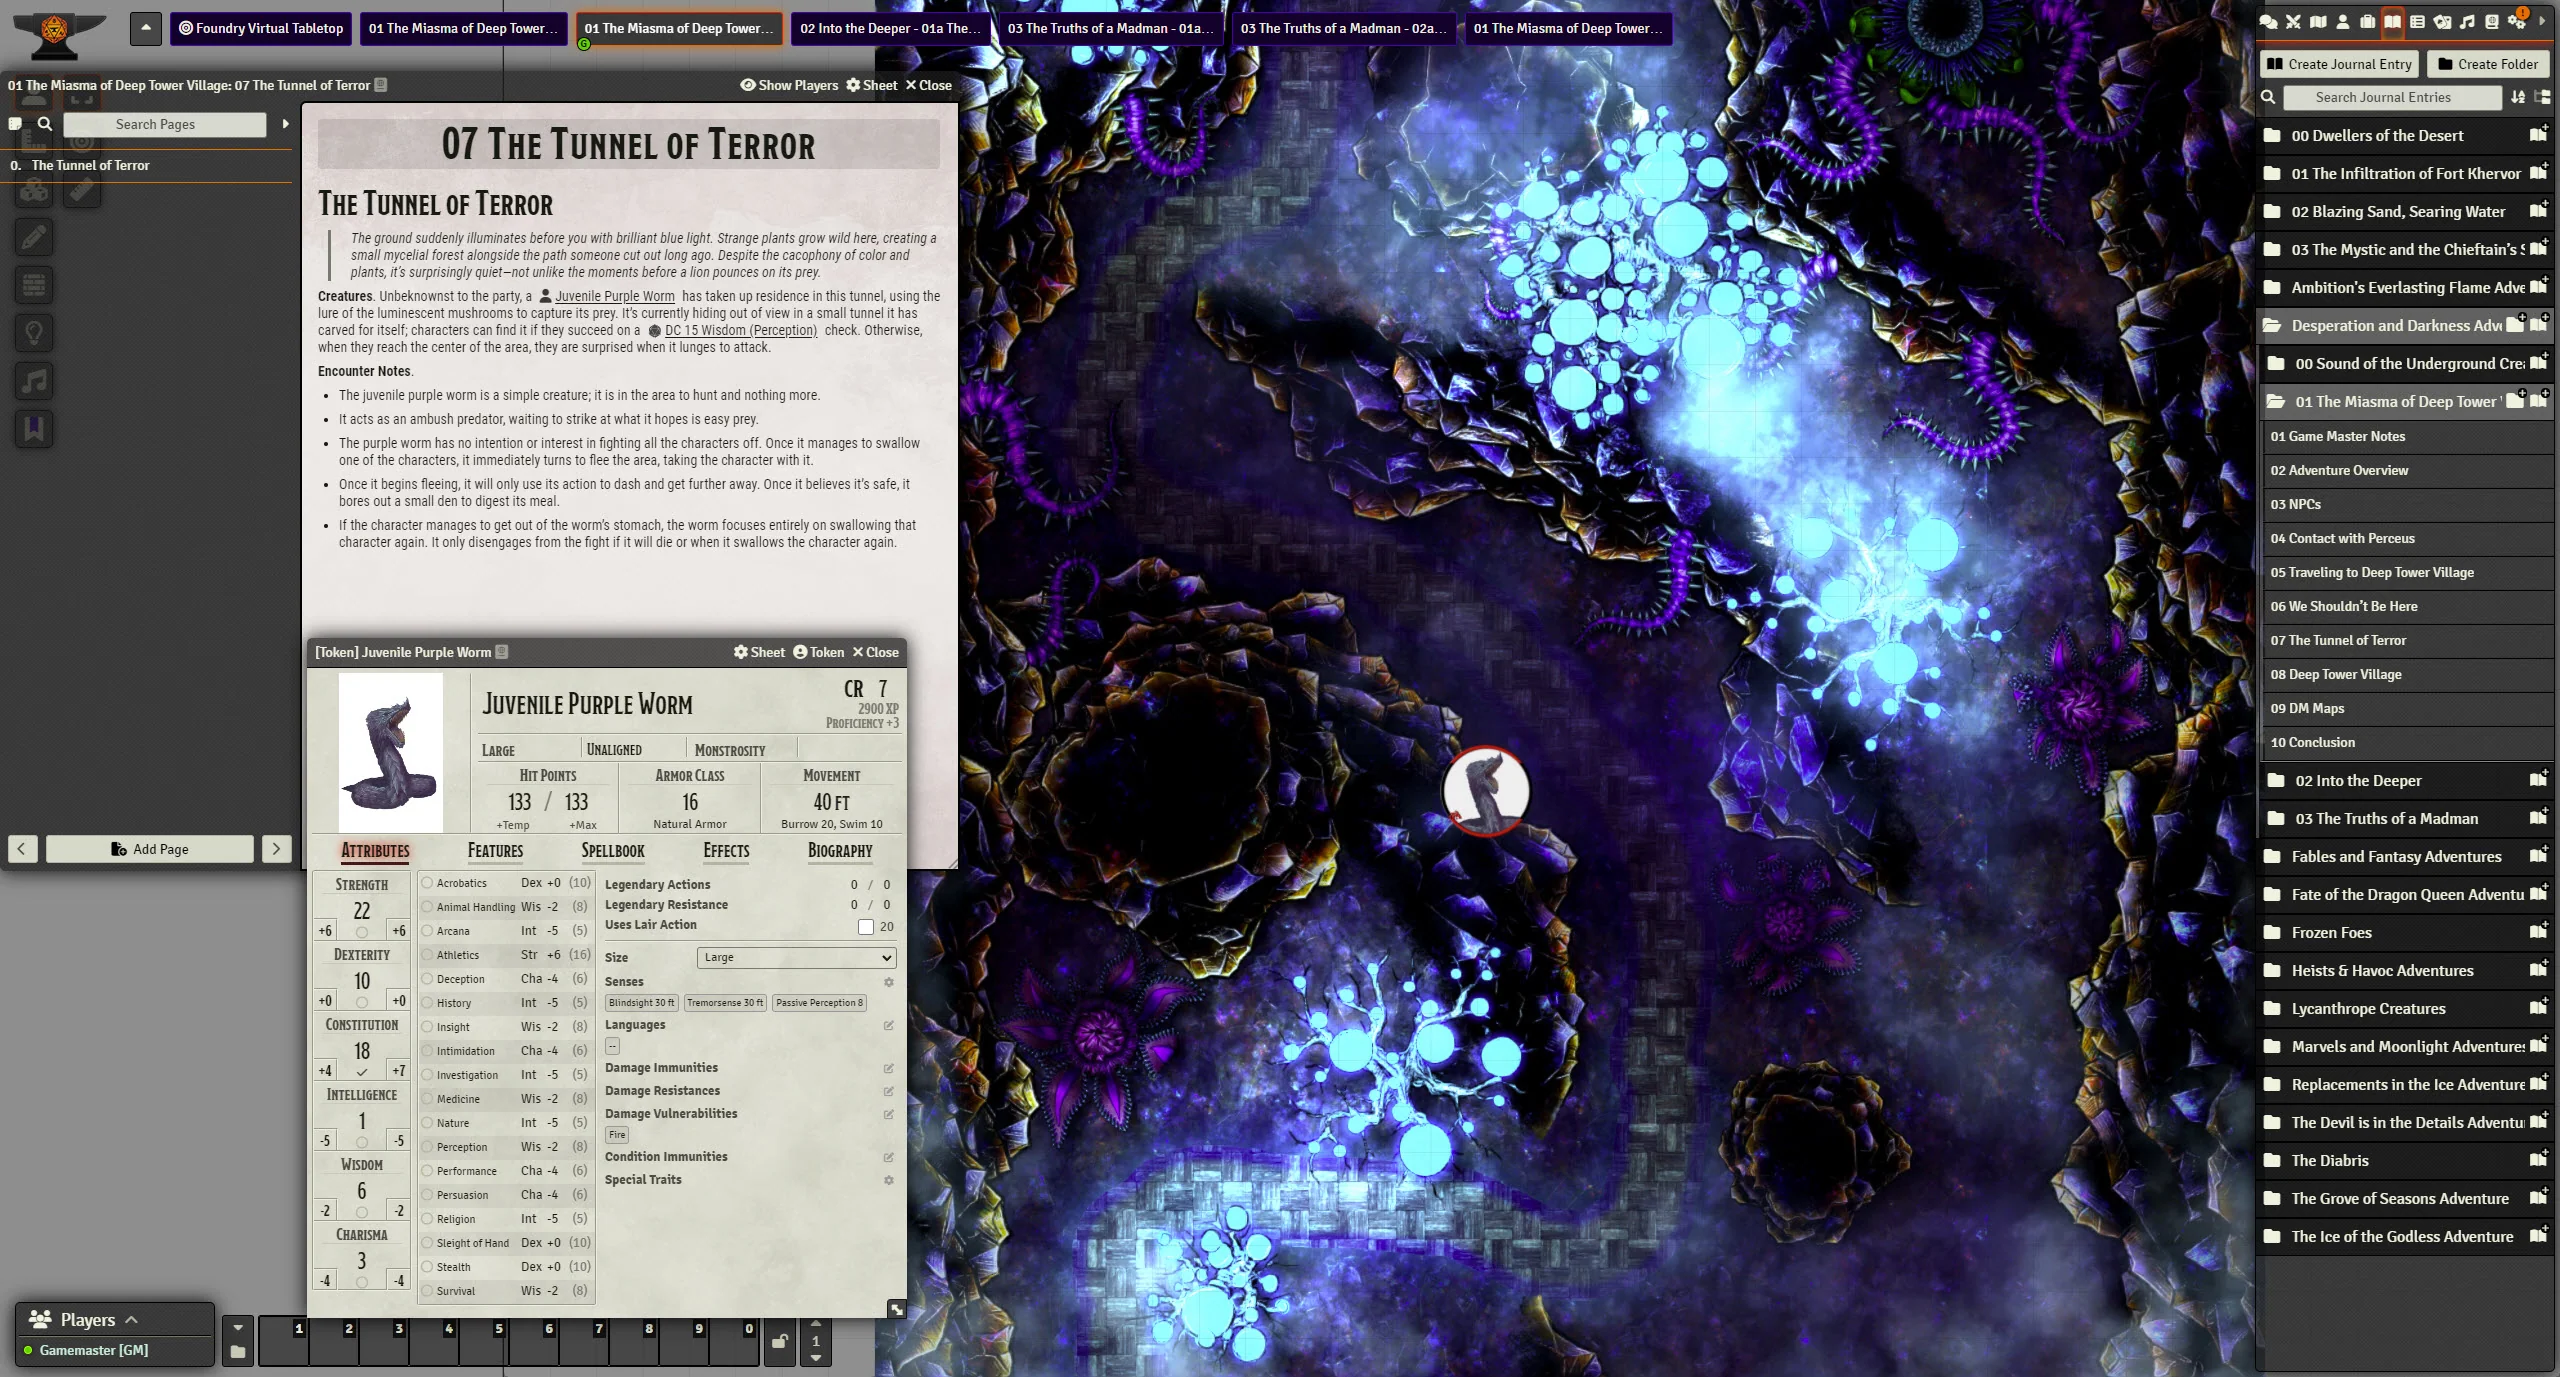Check the Uses Lair Action checkbox
The width and height of the screenshot is (2560, 1377).
pos(865,927)
